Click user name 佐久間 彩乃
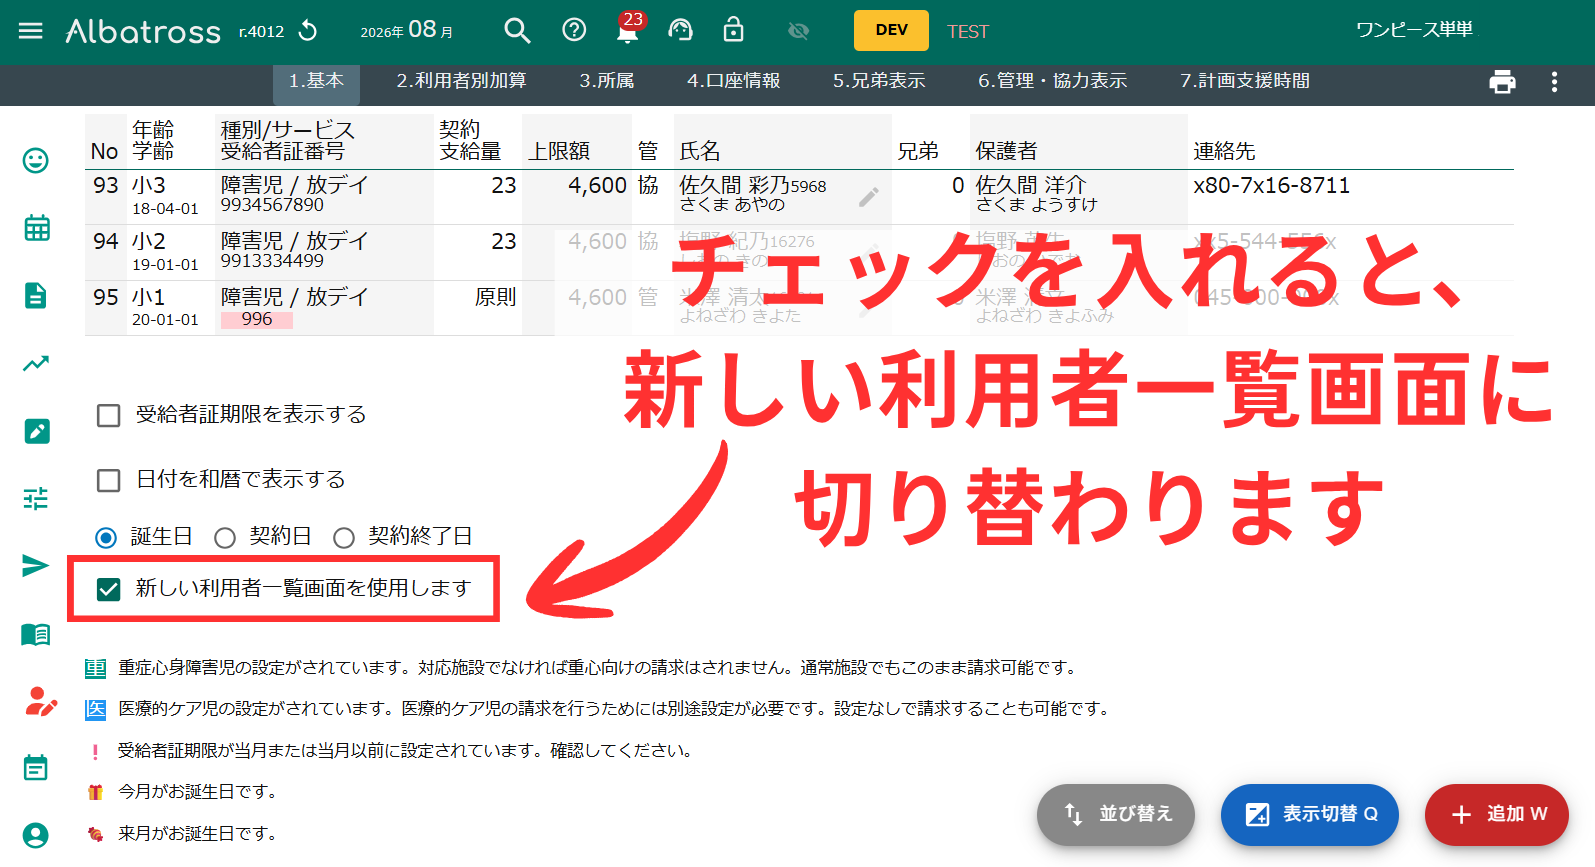Screen dimensions: 1595x867 click(733, 185)
